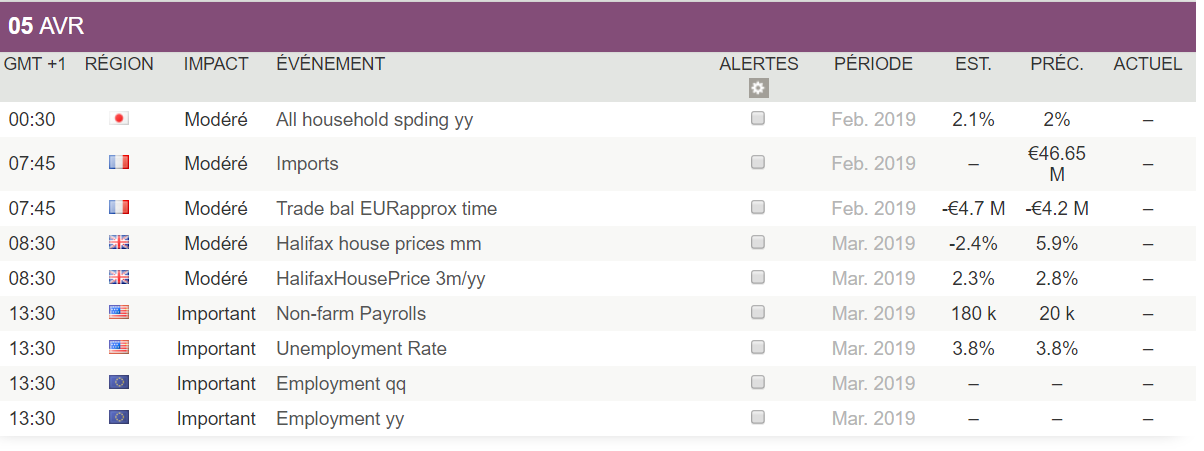Click the US flag beside Unemployment Rate
The width and height of the screenshot is (1204, 451).
pos(119,348)
